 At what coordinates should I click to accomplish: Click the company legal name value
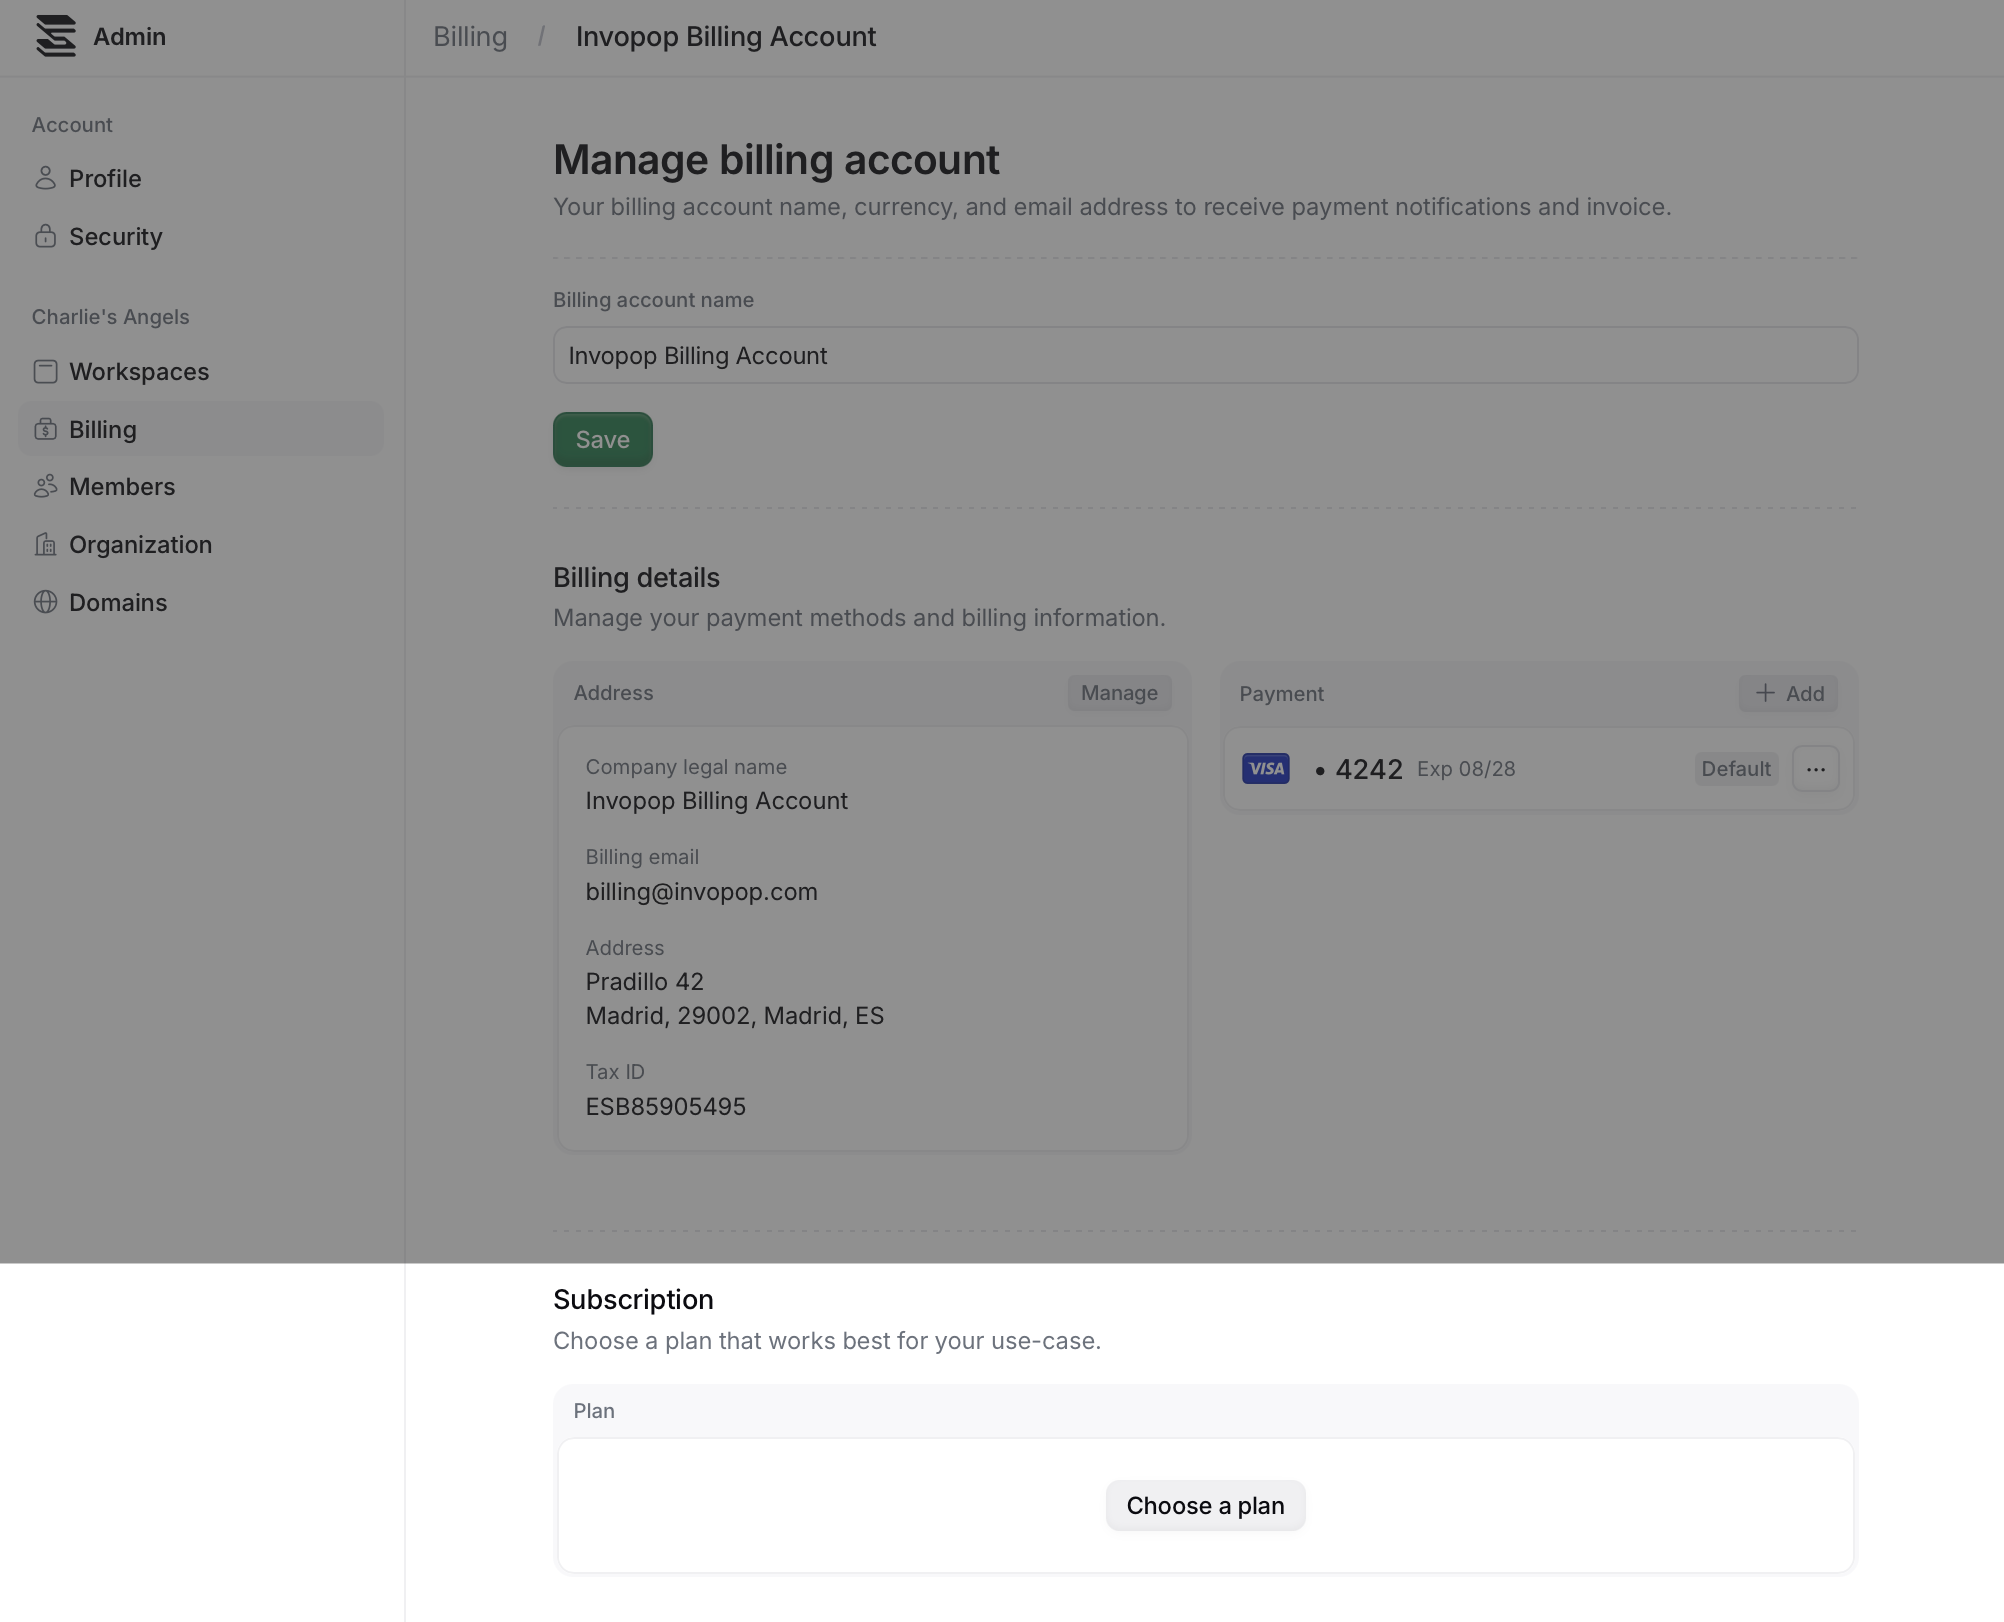click(x=717, y=801)
